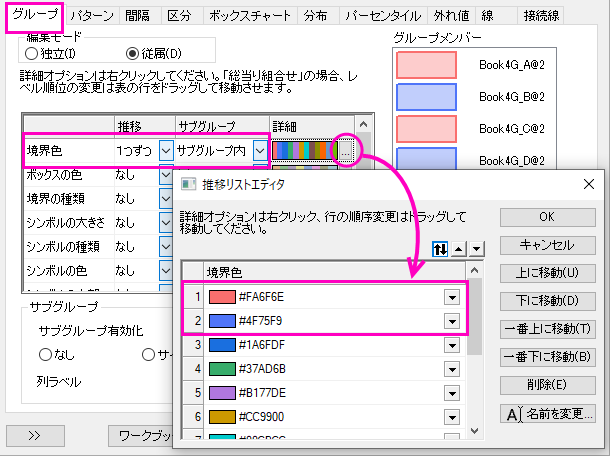Screen dimensions: 610x456
Task: Click the キャンセル button
Action: tap(547, 245)
